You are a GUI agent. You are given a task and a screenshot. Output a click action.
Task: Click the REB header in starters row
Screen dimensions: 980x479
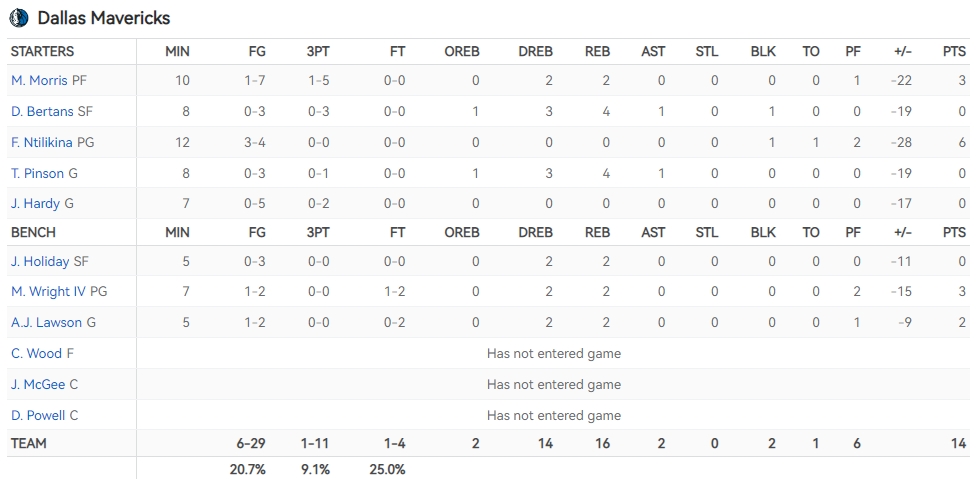(x=598, y=52)
